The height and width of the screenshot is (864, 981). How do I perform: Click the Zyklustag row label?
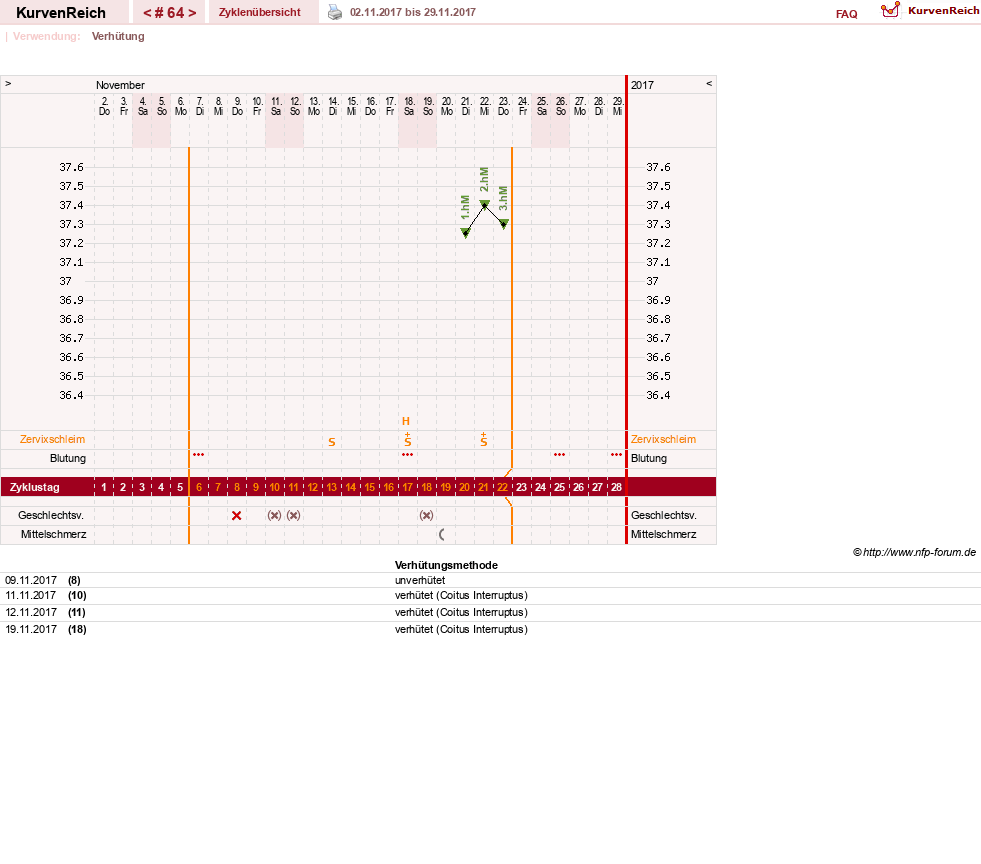point(34,487)
